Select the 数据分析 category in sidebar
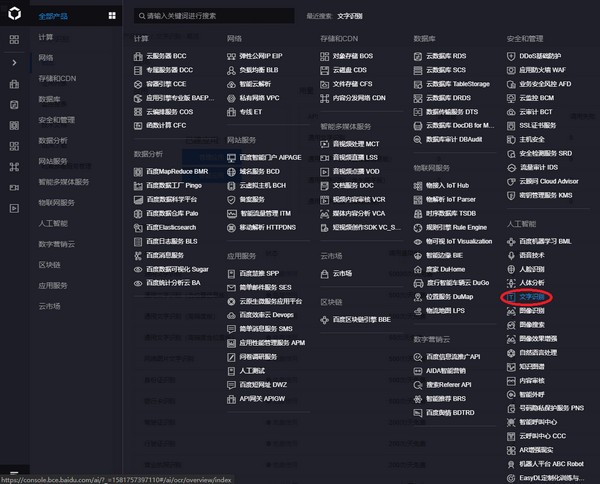Image resolution: width=600 pixels, height=484 pixels. tap(54, 141)
